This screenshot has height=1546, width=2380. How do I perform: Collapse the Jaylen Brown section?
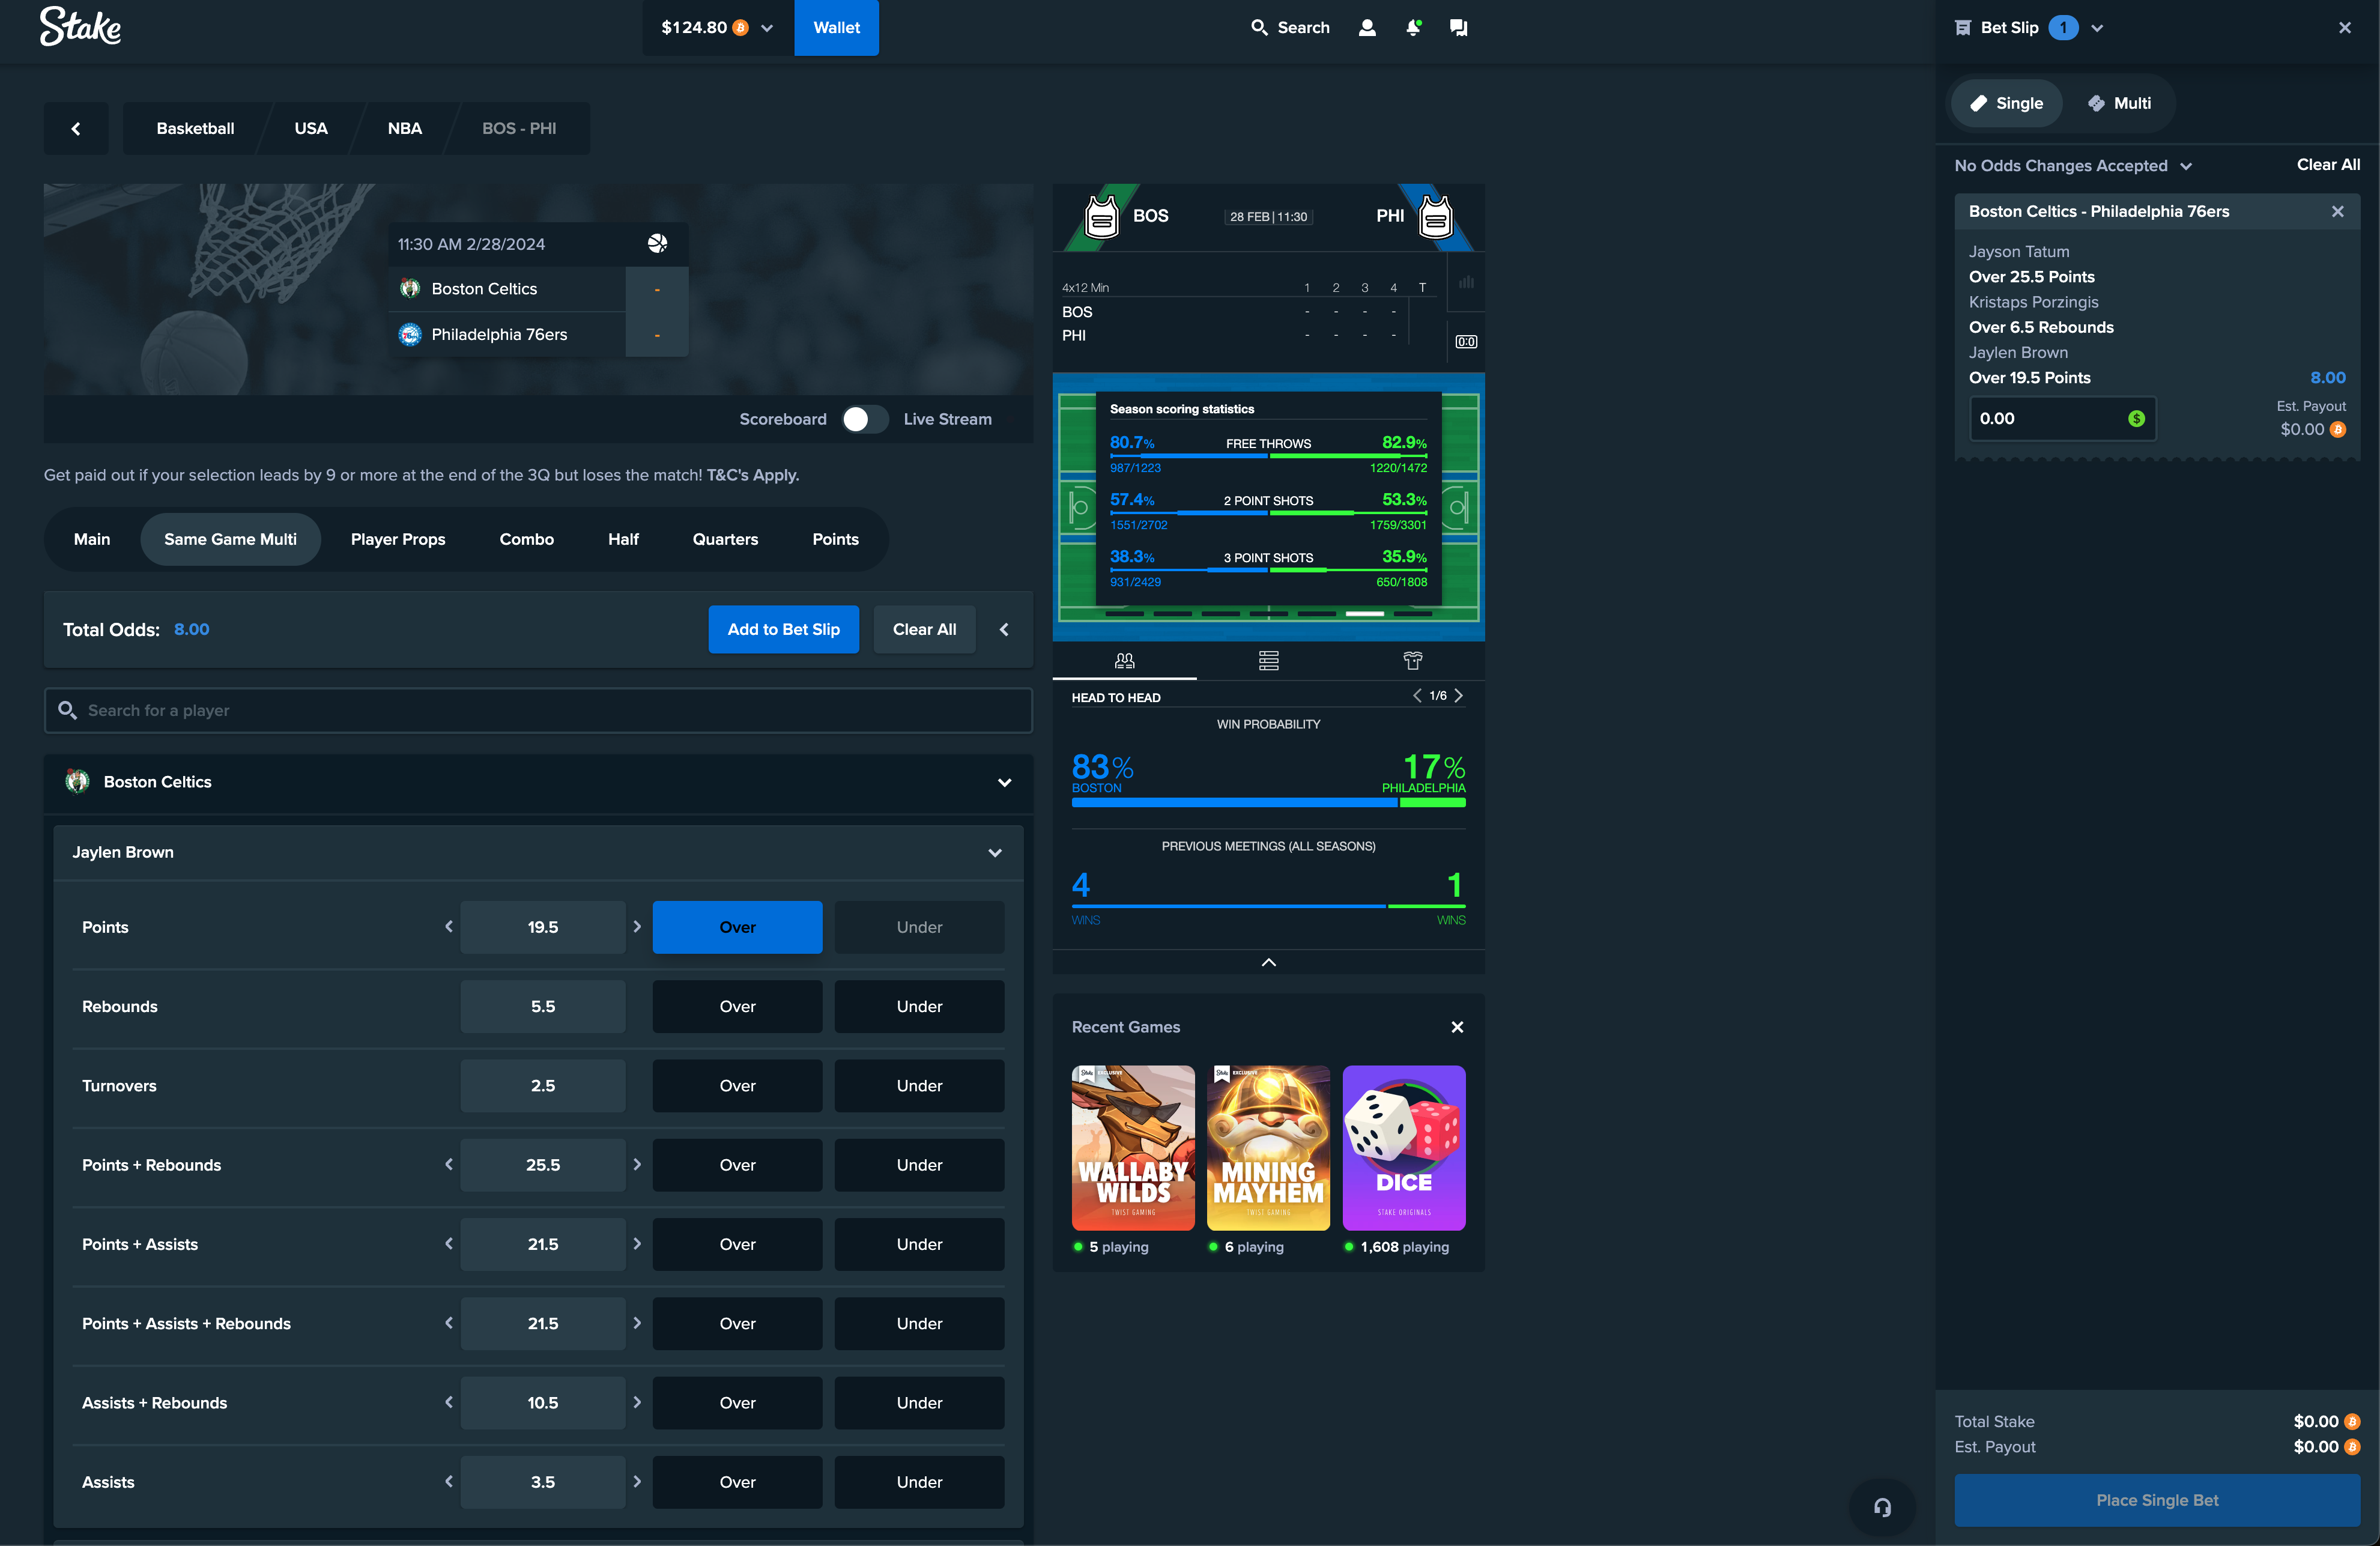(995, 853)
